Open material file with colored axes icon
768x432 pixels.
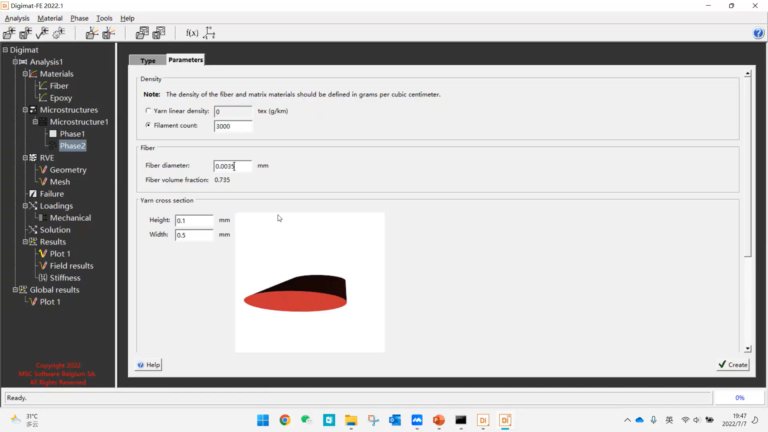click(92, 33)
